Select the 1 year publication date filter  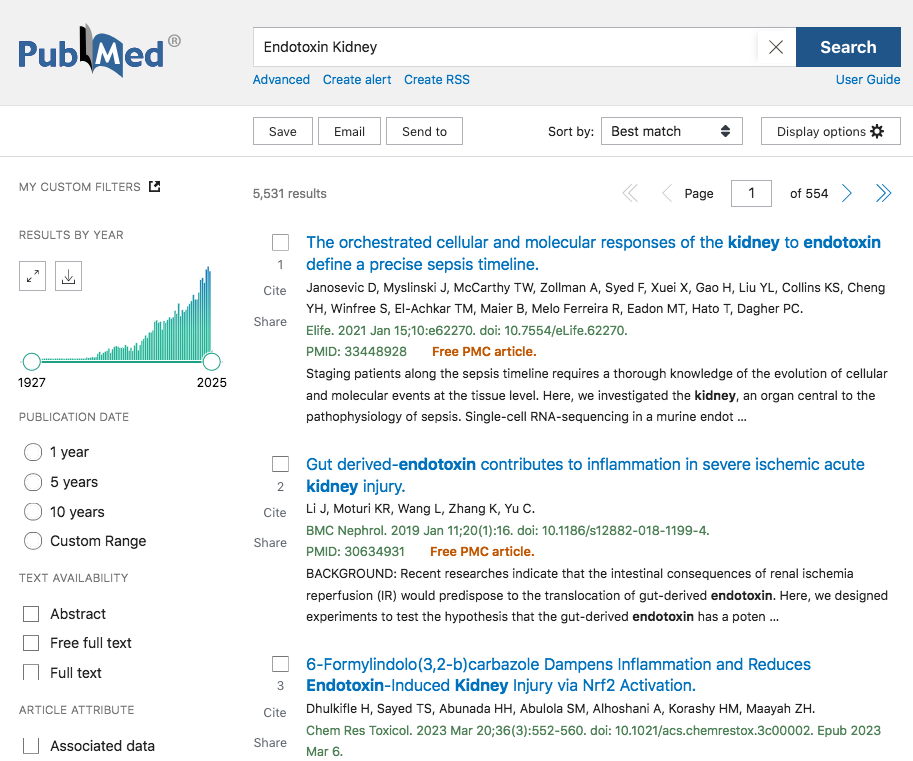(33, 452)
